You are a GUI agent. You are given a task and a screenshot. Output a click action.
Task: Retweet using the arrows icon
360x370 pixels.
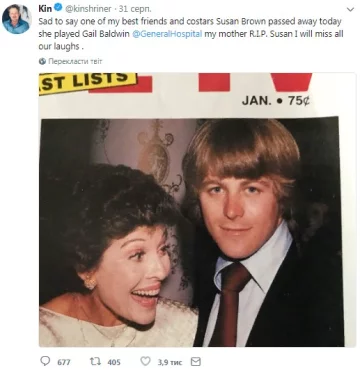pos(95,361)
